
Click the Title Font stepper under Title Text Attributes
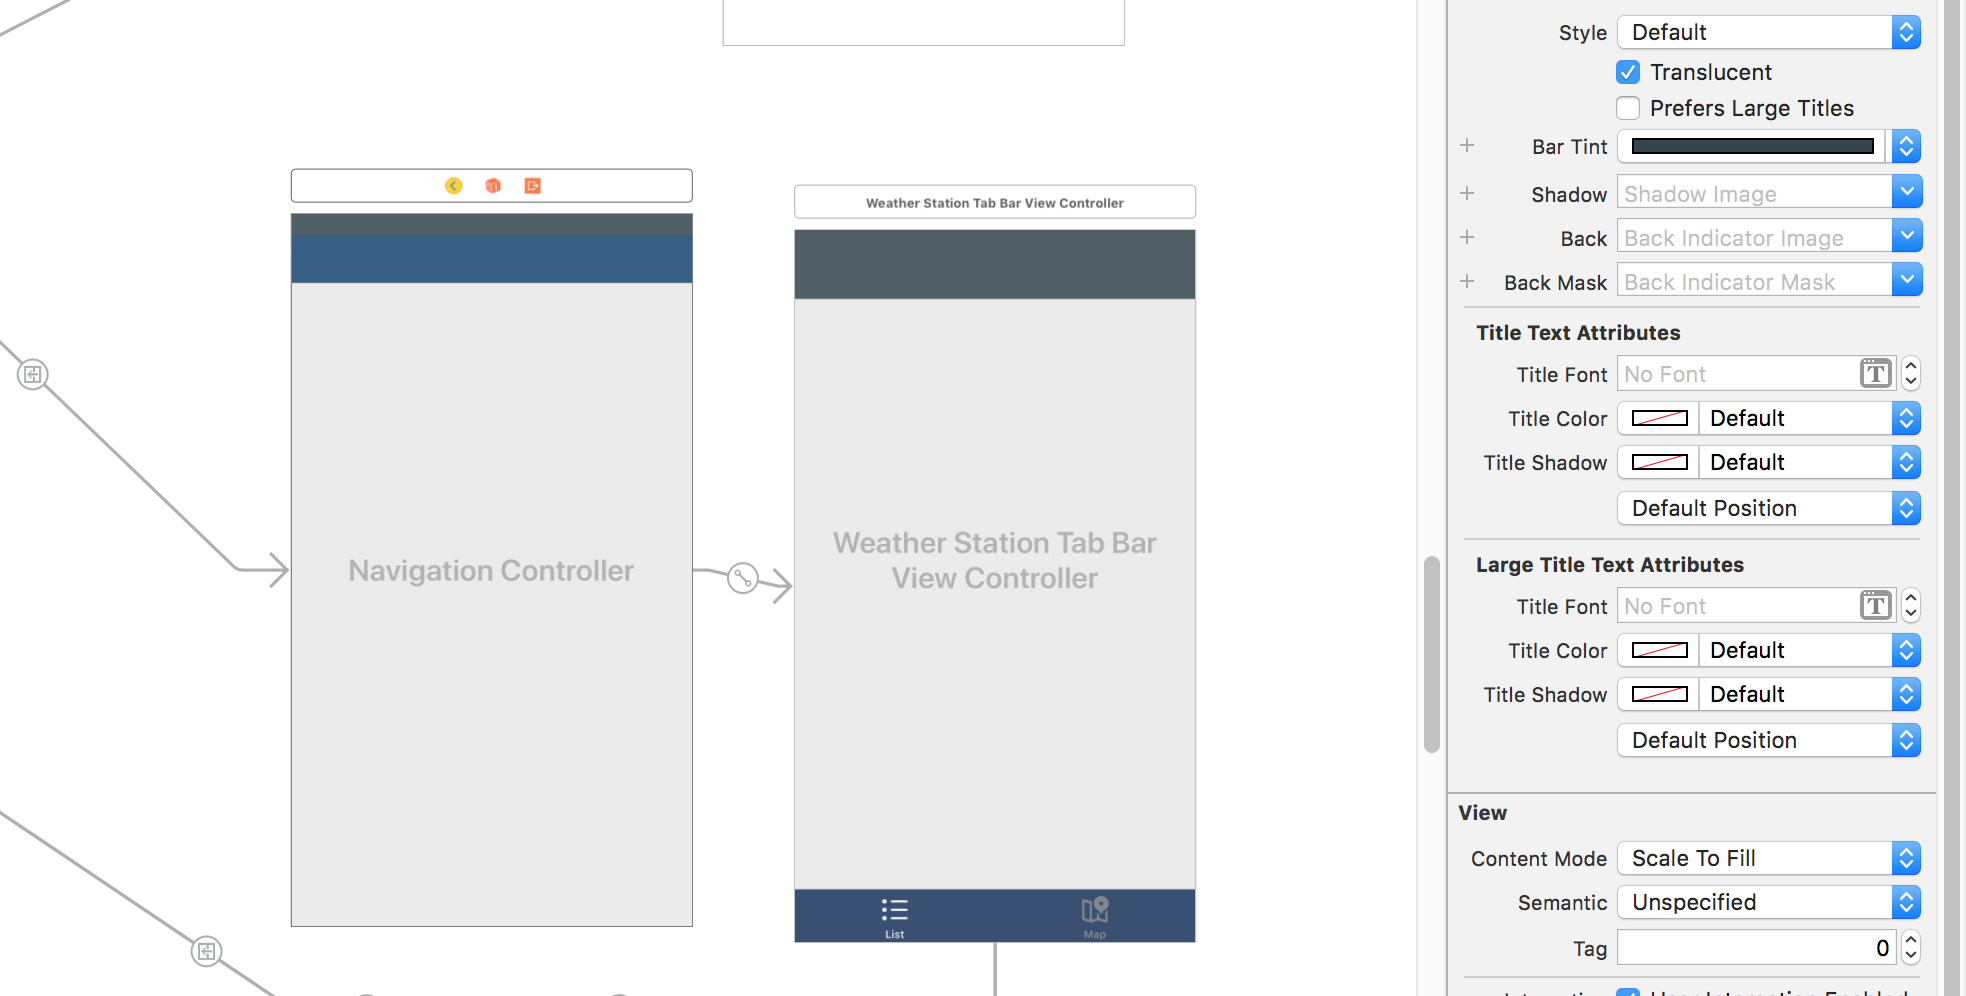(x=1911, y=373)
